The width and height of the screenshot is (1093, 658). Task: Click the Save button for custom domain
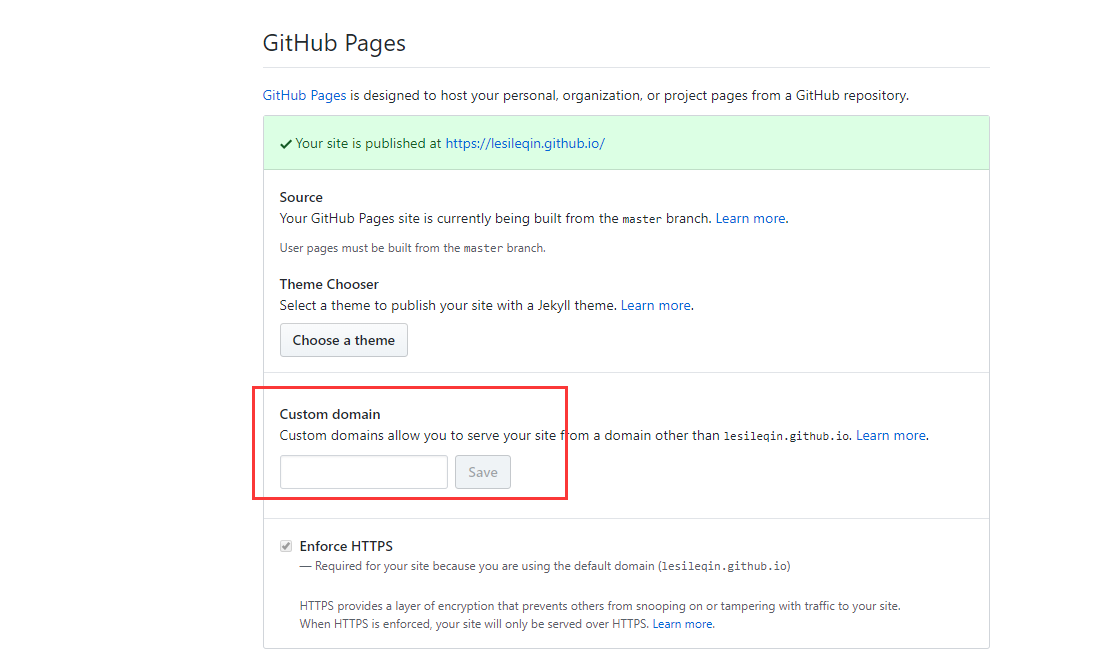point(483,471)
